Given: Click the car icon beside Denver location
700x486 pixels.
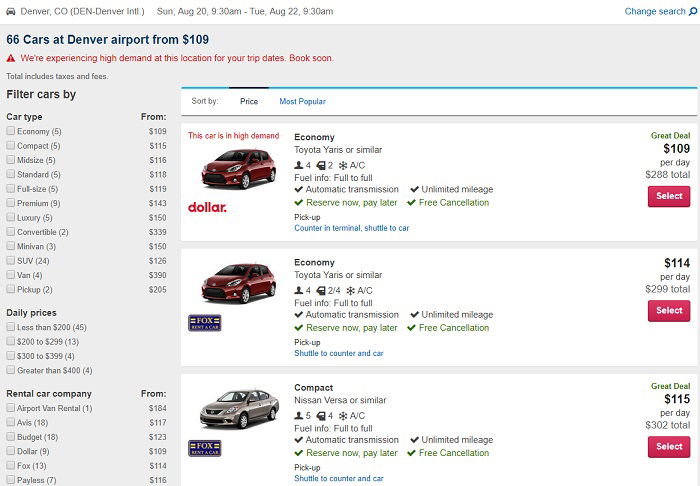Looking at the screenshot, I should click(x=11, y=11).
